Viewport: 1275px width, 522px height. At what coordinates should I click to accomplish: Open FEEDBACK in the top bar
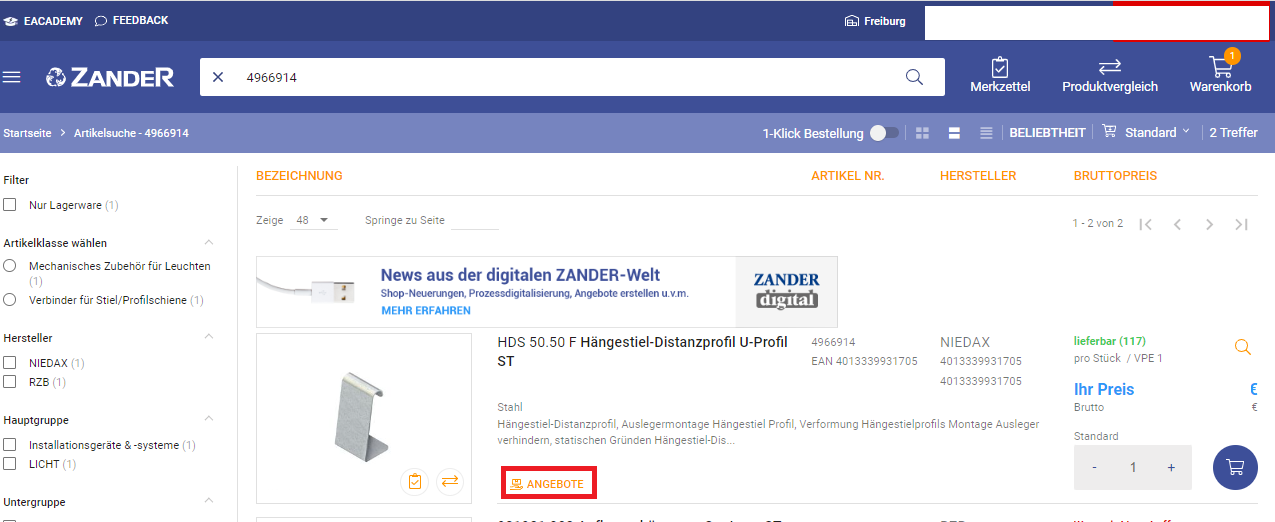[131, 21]
